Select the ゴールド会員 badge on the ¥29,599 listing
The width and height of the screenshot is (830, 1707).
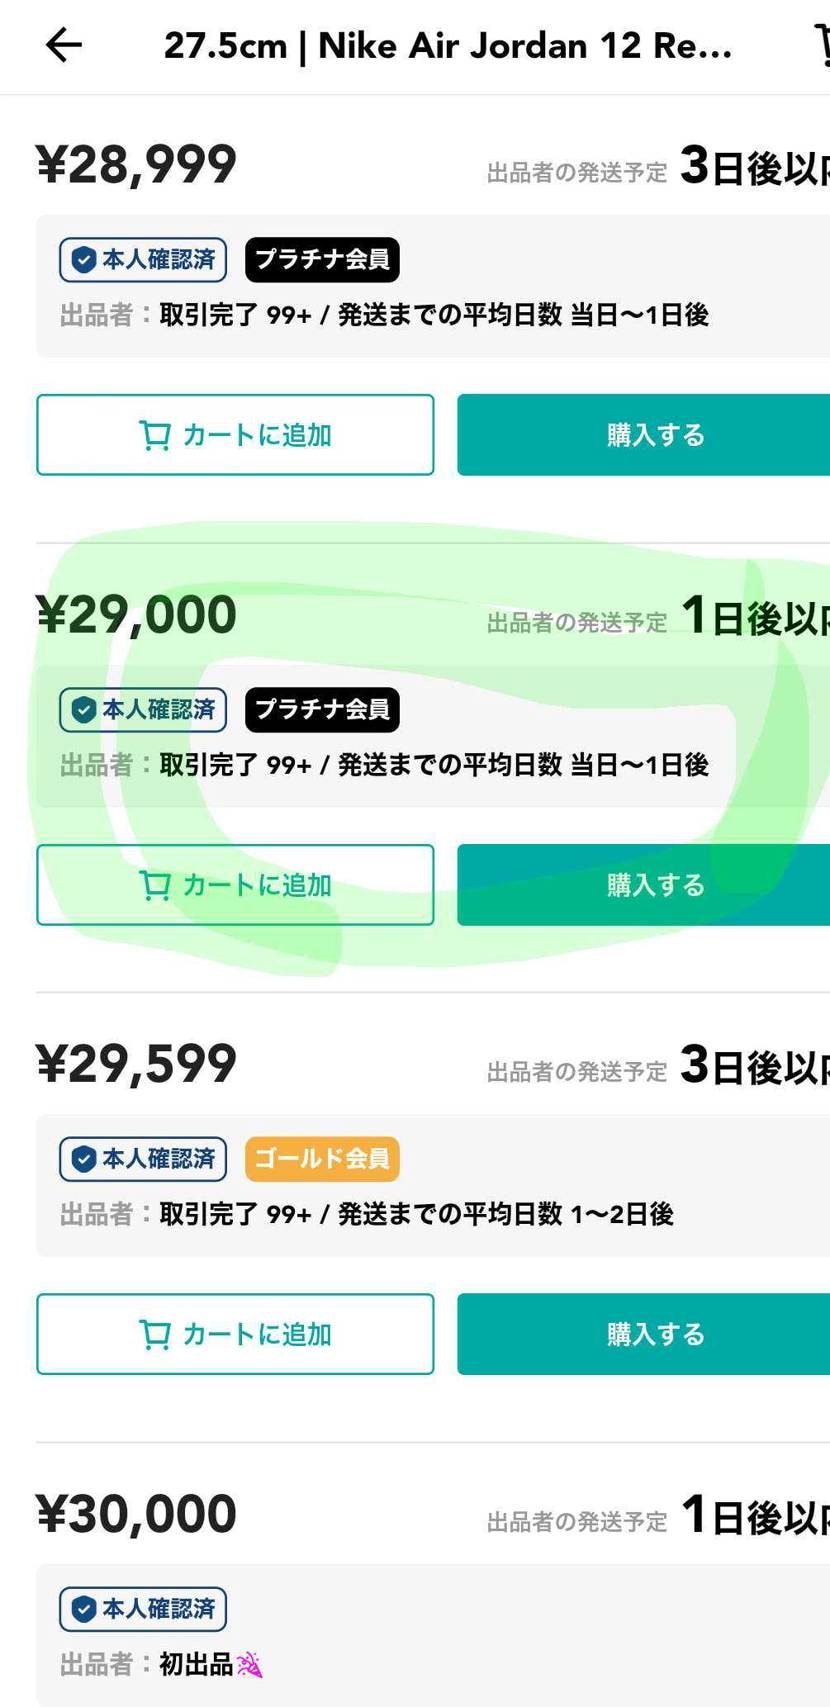point(321,1160)
